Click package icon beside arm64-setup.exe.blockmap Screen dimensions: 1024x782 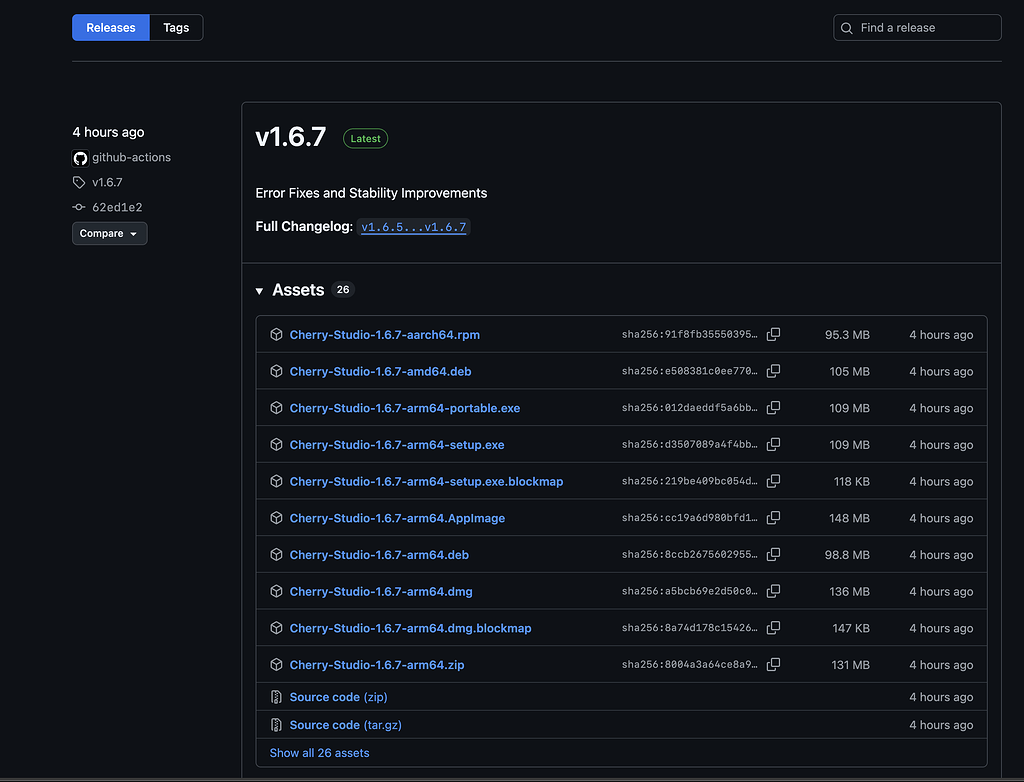coord(276,481)
